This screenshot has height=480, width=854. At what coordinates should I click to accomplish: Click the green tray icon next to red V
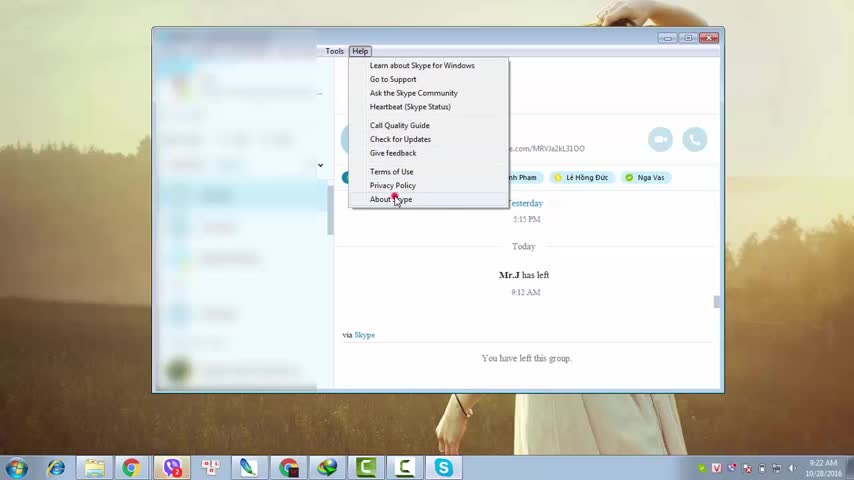(702, 468)
